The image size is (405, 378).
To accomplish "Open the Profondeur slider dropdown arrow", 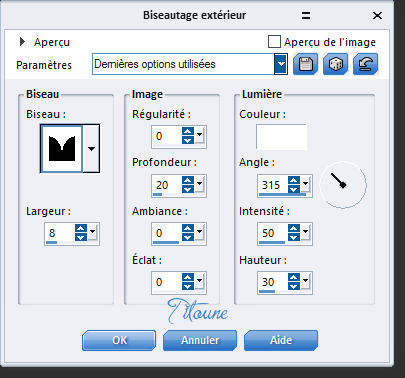I will 200,184.
